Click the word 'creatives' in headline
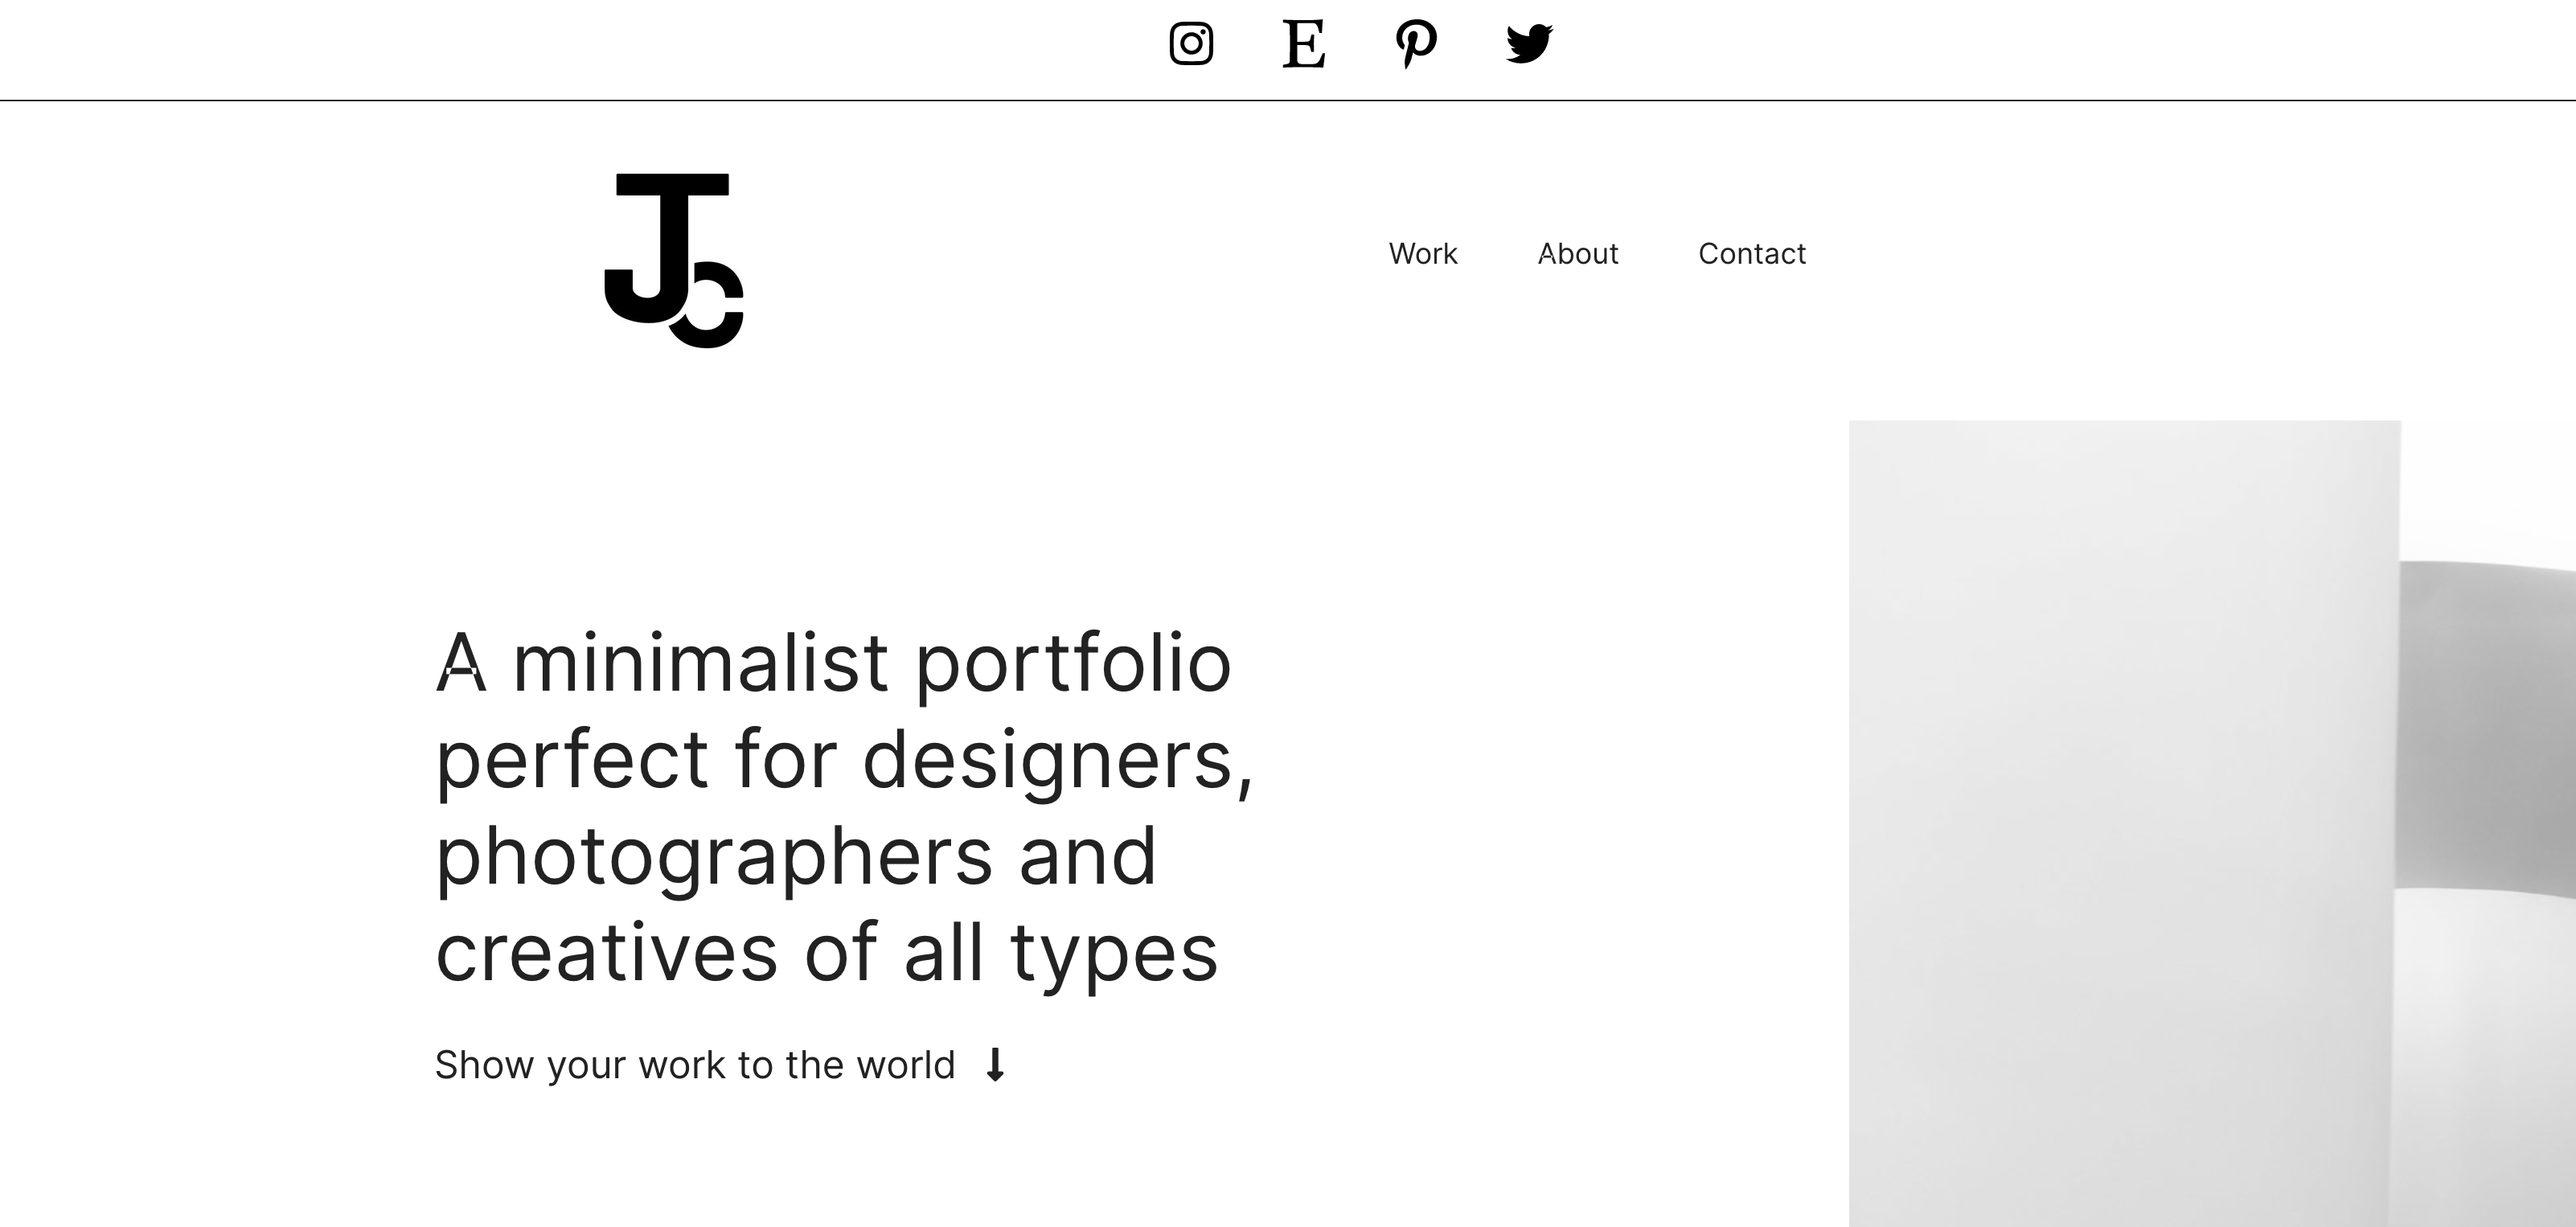The height and width of the screenshot is (1227, 2576). pos(607,952)
